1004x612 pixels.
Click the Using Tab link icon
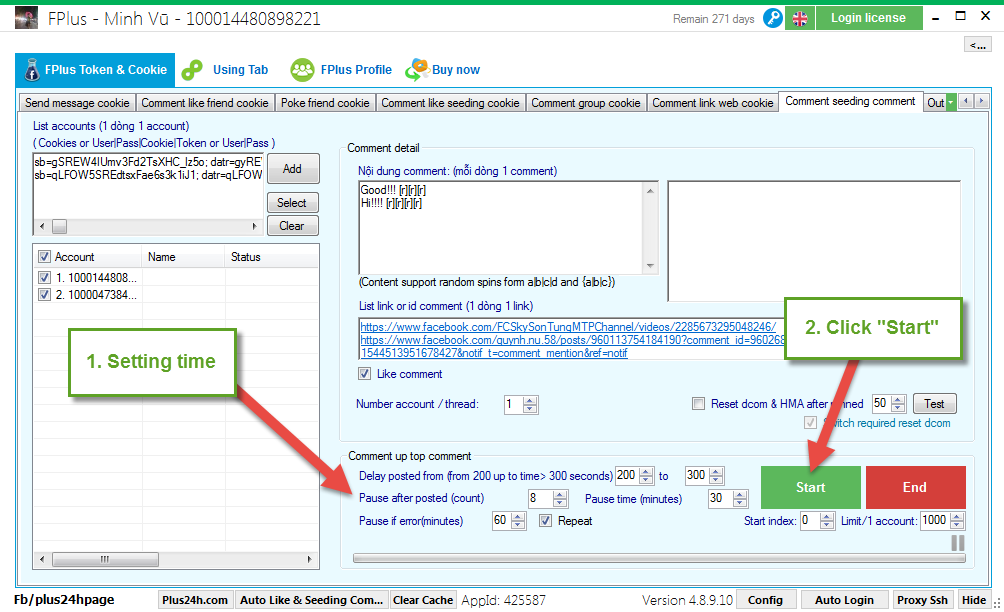click(x=192, y=70)
